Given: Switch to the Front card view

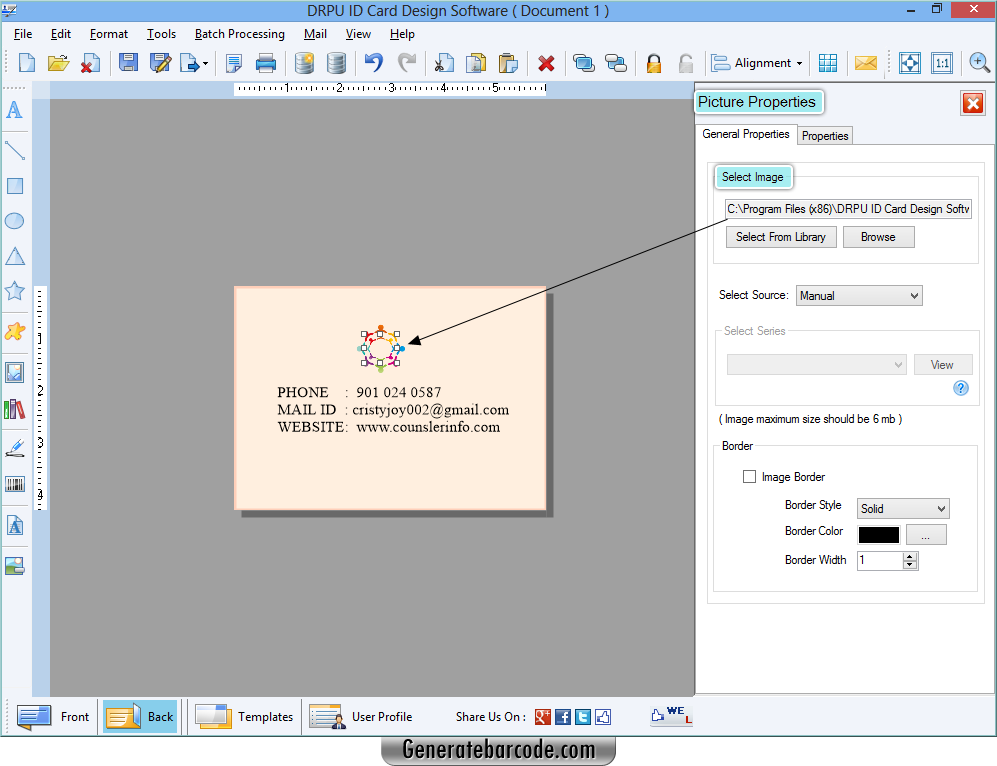Looking at the screenshot, I should pos(52,716).
